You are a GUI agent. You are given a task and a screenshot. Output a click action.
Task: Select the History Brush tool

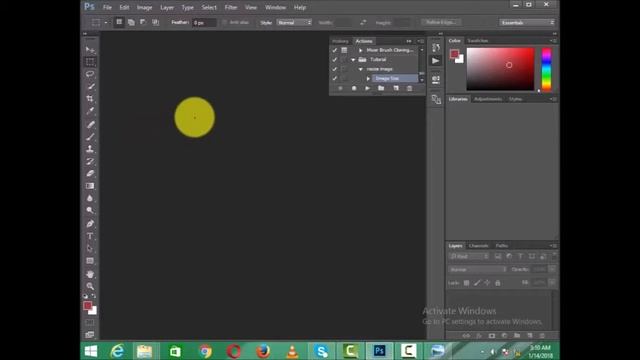coord(90,161)
